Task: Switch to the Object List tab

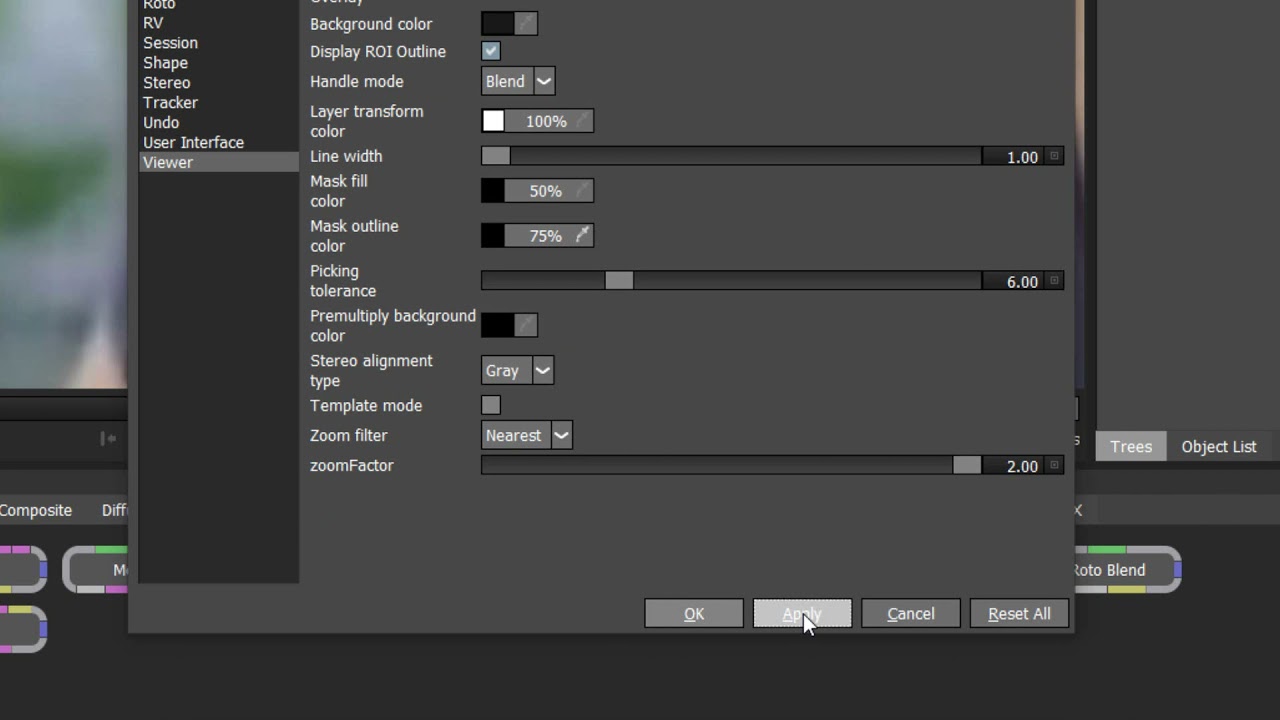Action: point(1218,446)
